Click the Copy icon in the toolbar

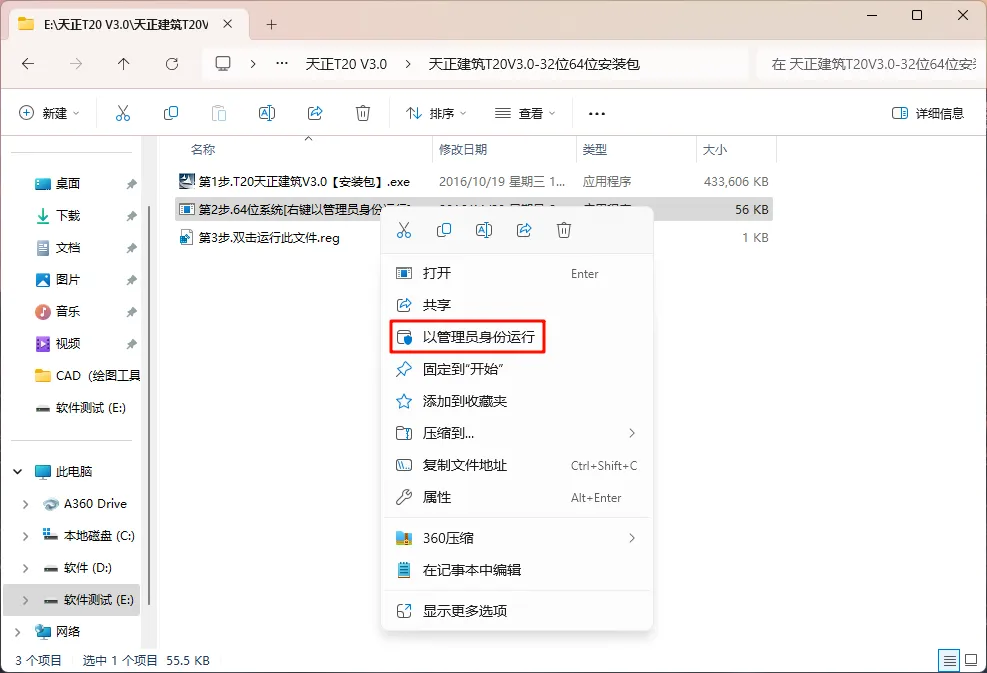tap(171, 113)
